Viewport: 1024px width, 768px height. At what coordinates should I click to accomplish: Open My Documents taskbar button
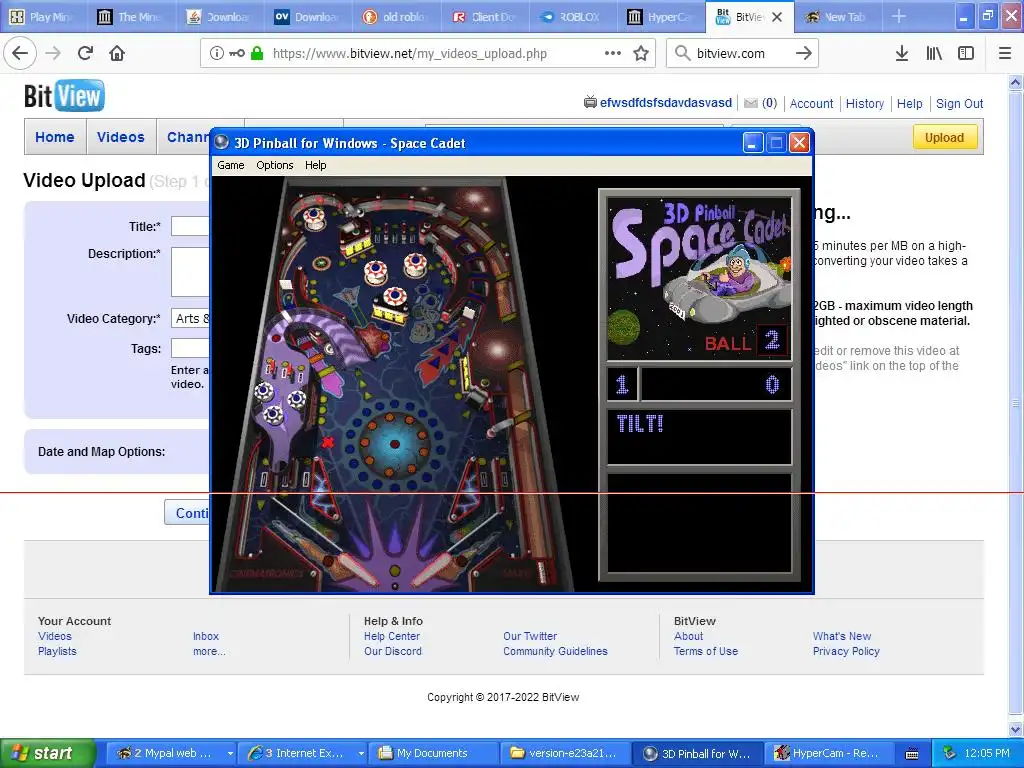click(432, 754)
